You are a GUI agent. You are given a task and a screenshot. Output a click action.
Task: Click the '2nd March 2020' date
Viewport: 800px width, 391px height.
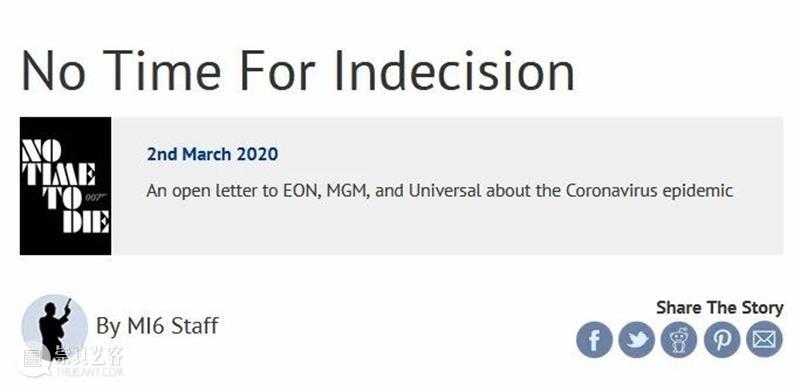(x=212, y=154)
